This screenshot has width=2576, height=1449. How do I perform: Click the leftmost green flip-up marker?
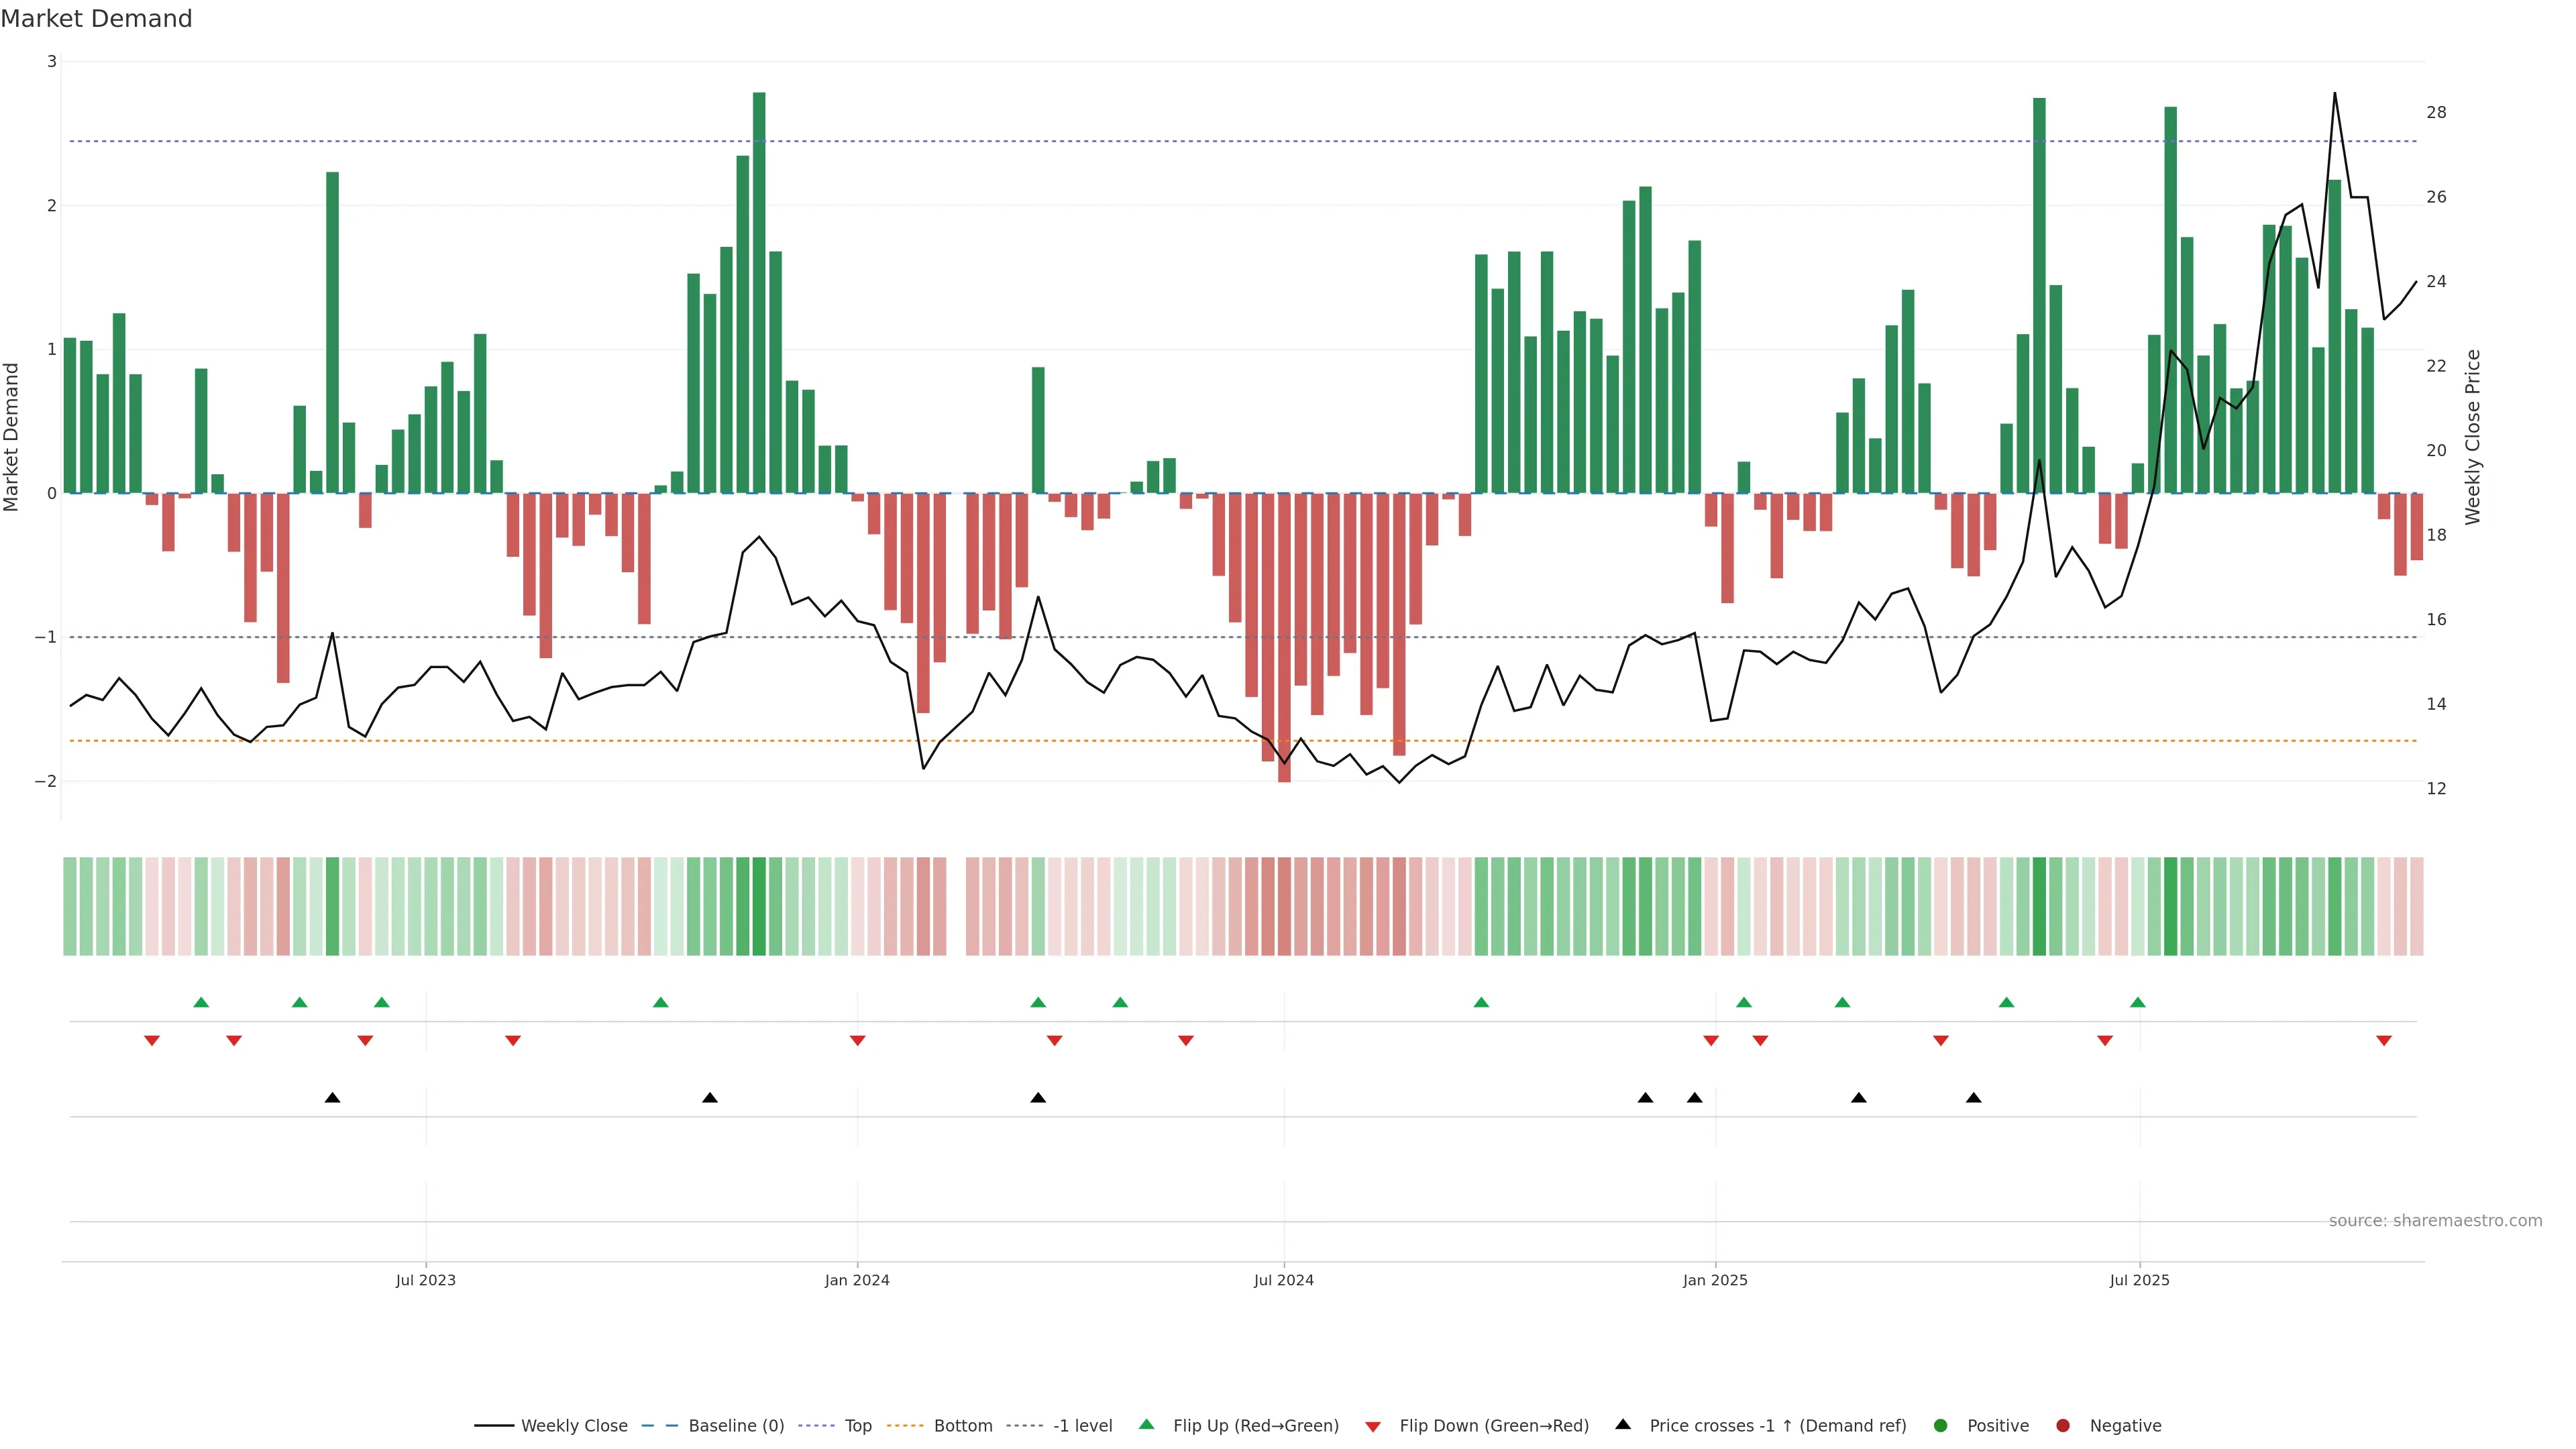(x=201, y=1002)
